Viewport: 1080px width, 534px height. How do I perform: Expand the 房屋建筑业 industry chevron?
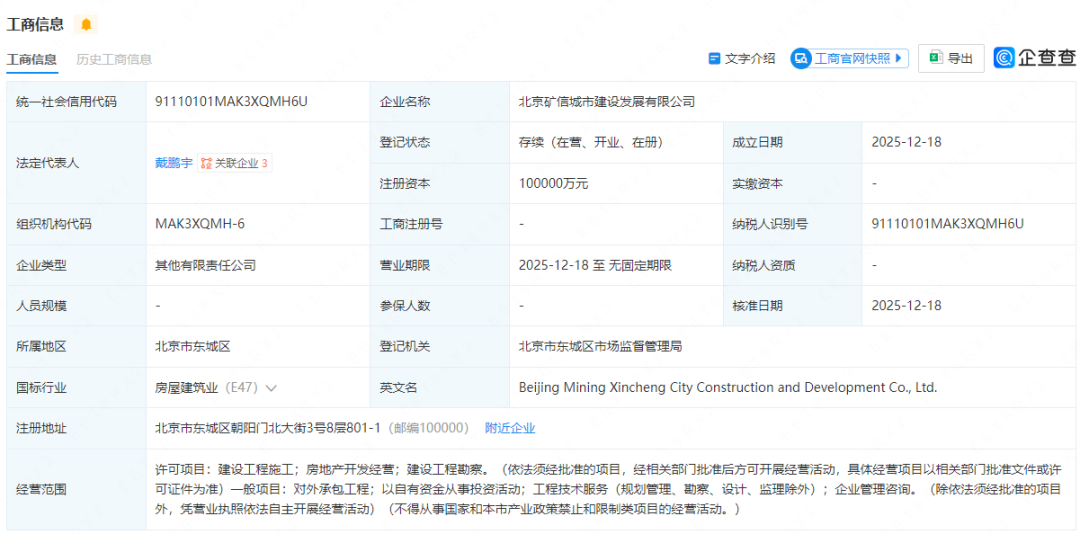pos(271,388)
